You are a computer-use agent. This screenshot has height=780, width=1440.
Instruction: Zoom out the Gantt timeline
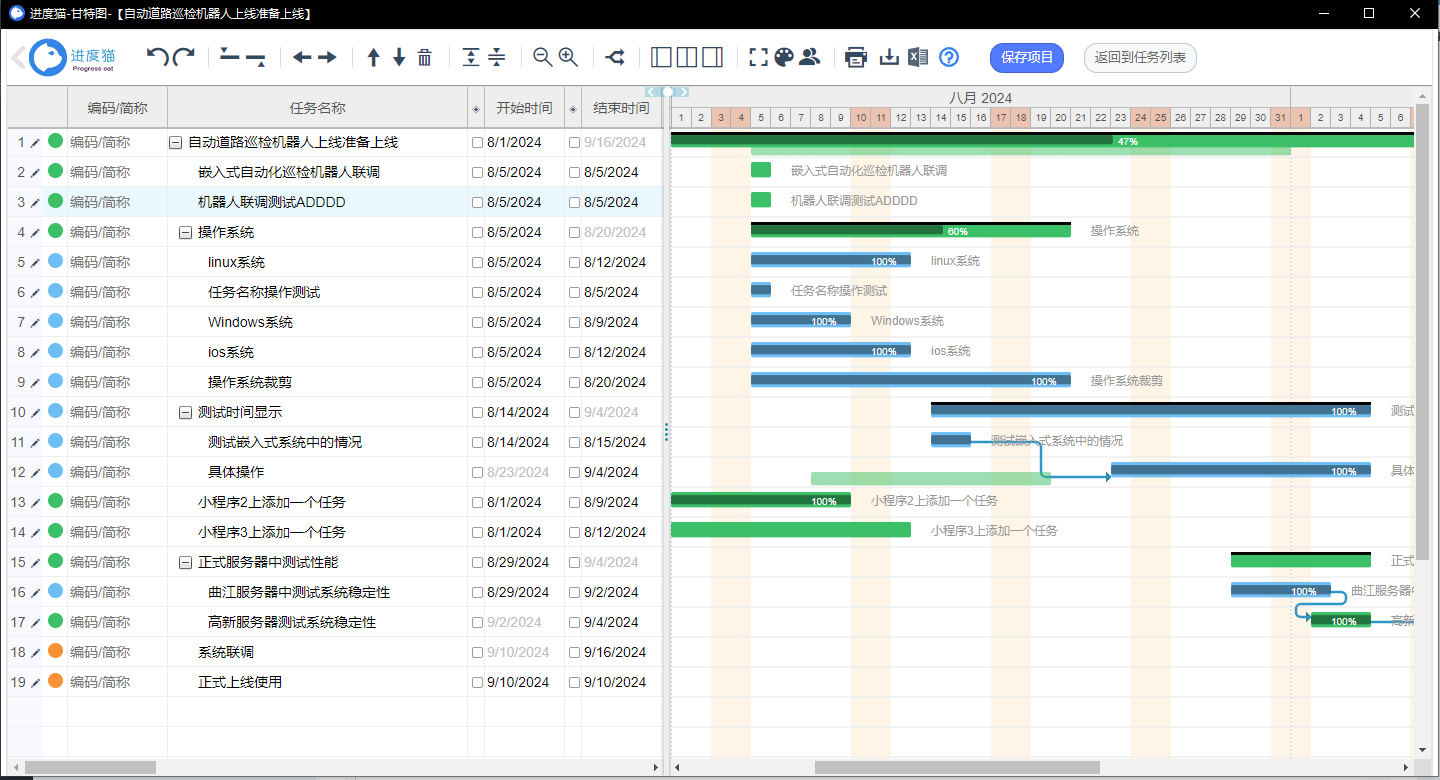[543, 57]
